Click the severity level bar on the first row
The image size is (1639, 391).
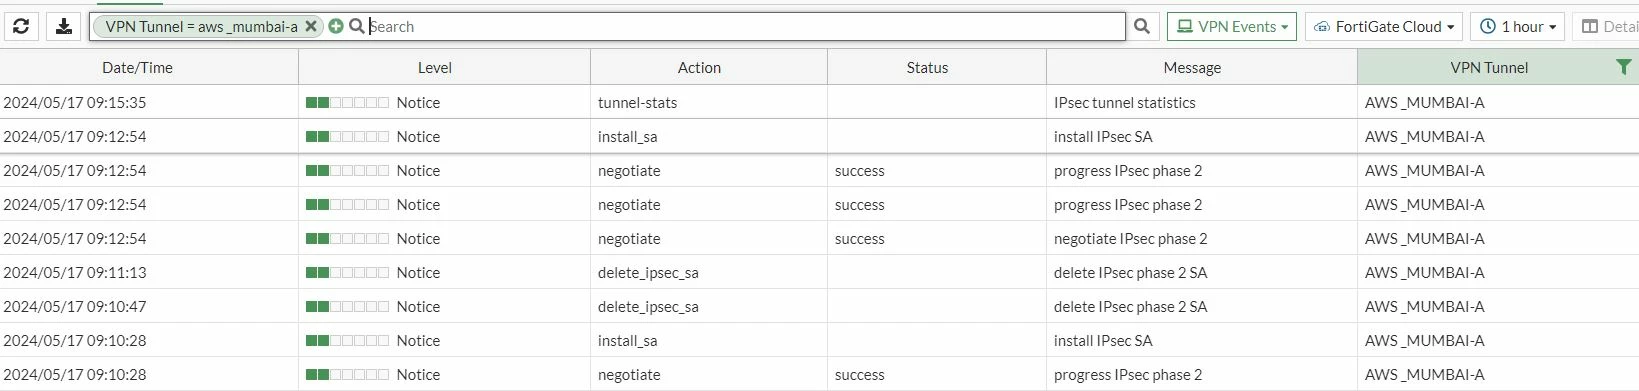click(347, 102)
